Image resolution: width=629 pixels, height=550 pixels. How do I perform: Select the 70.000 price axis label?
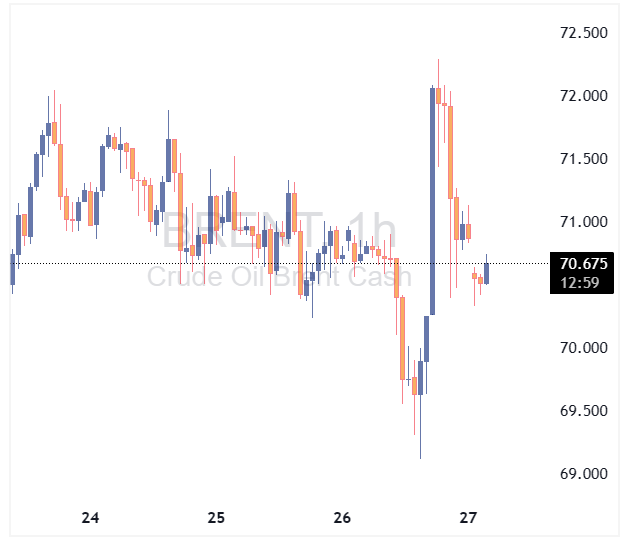tap(583, 348)
